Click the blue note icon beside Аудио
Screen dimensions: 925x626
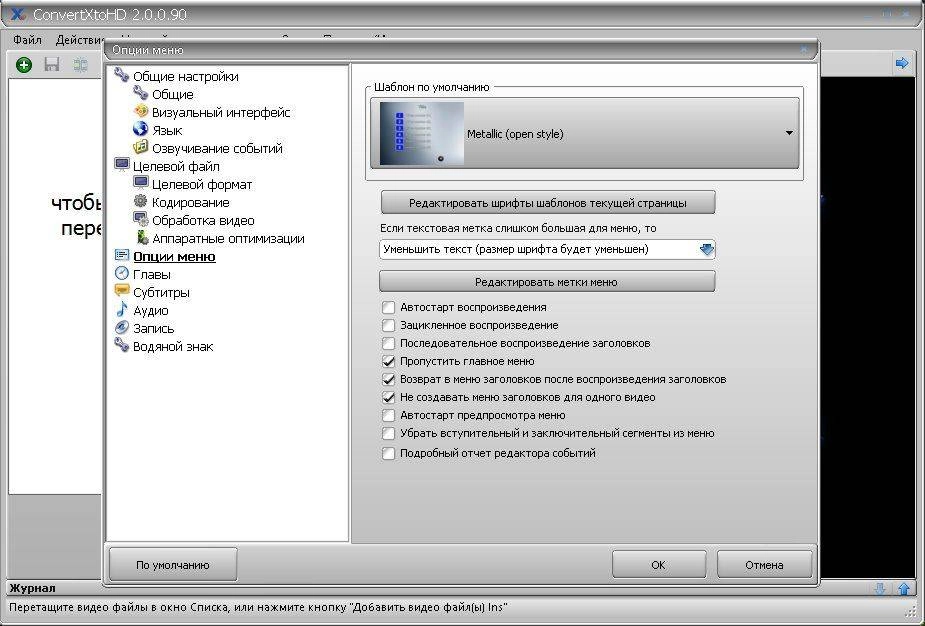[122, 309]
